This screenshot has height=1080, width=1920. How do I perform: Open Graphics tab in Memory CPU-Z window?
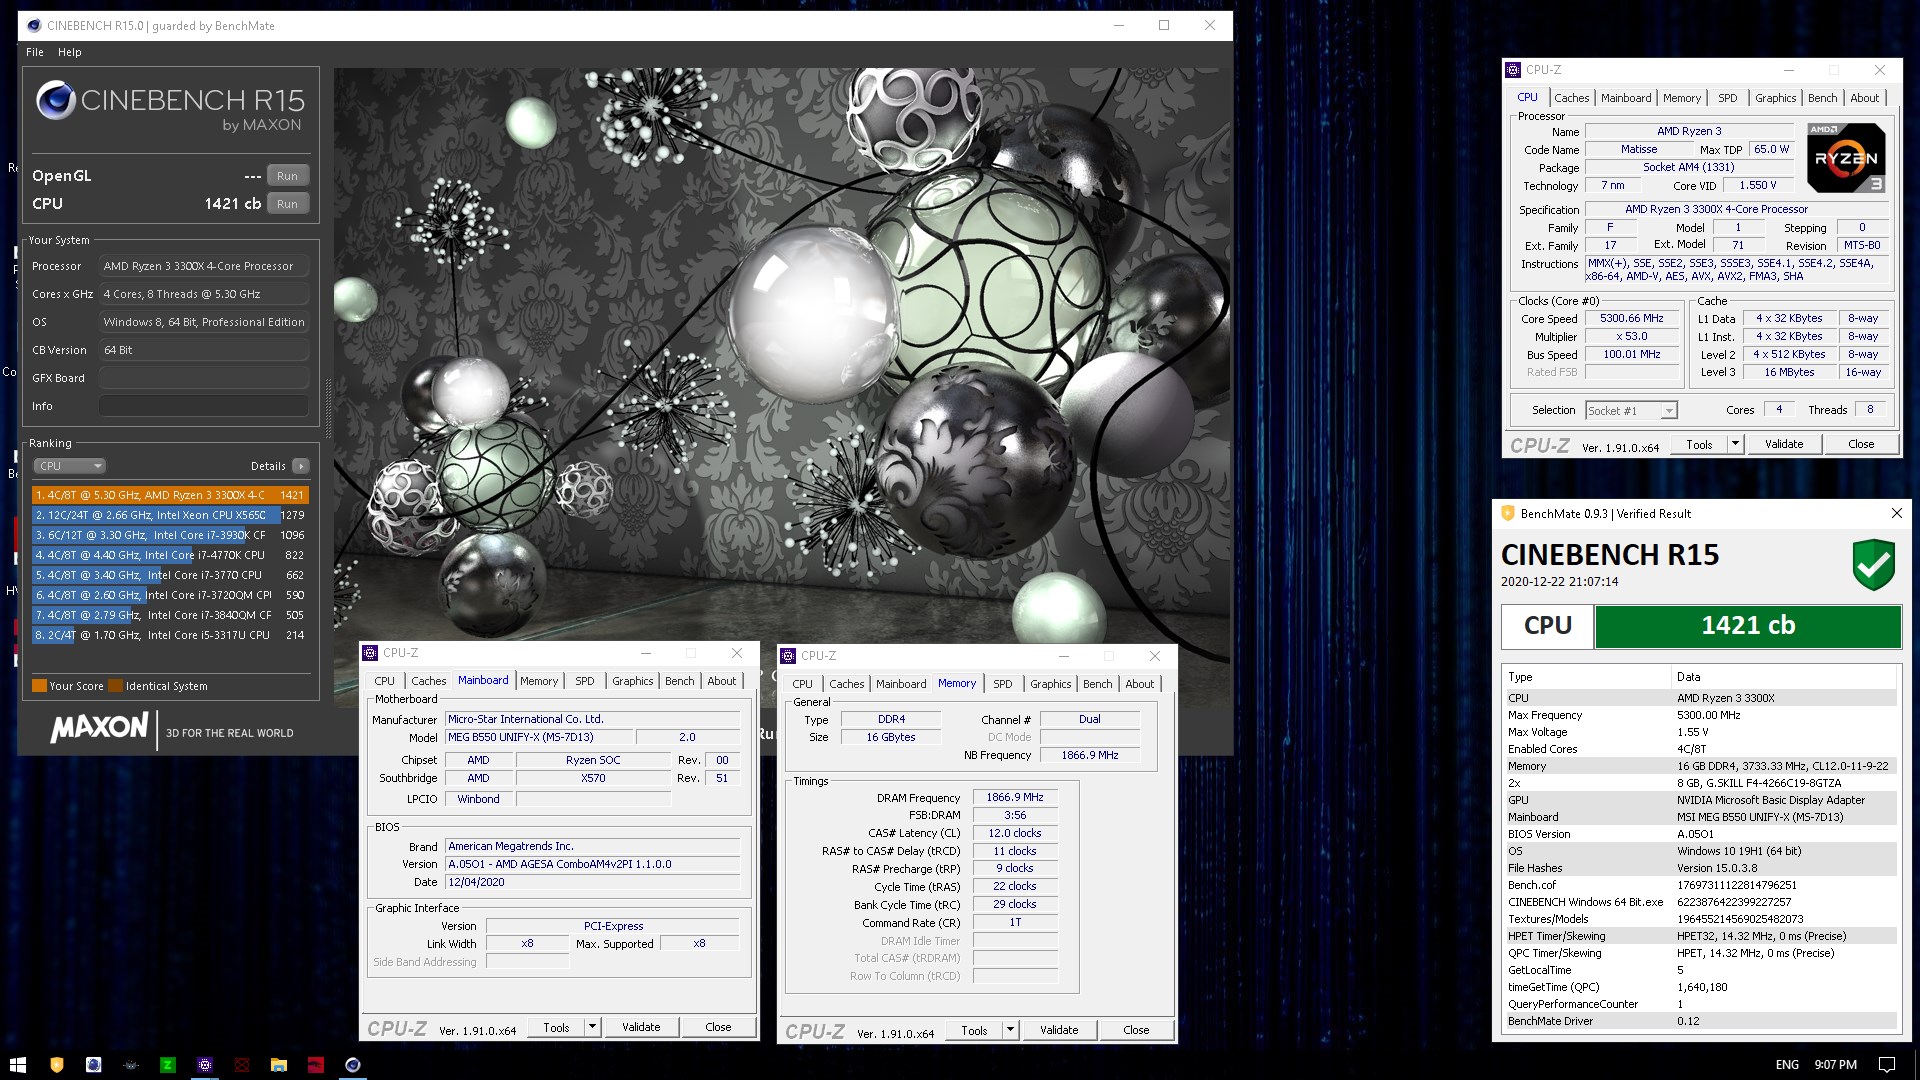coord(1050,684)
